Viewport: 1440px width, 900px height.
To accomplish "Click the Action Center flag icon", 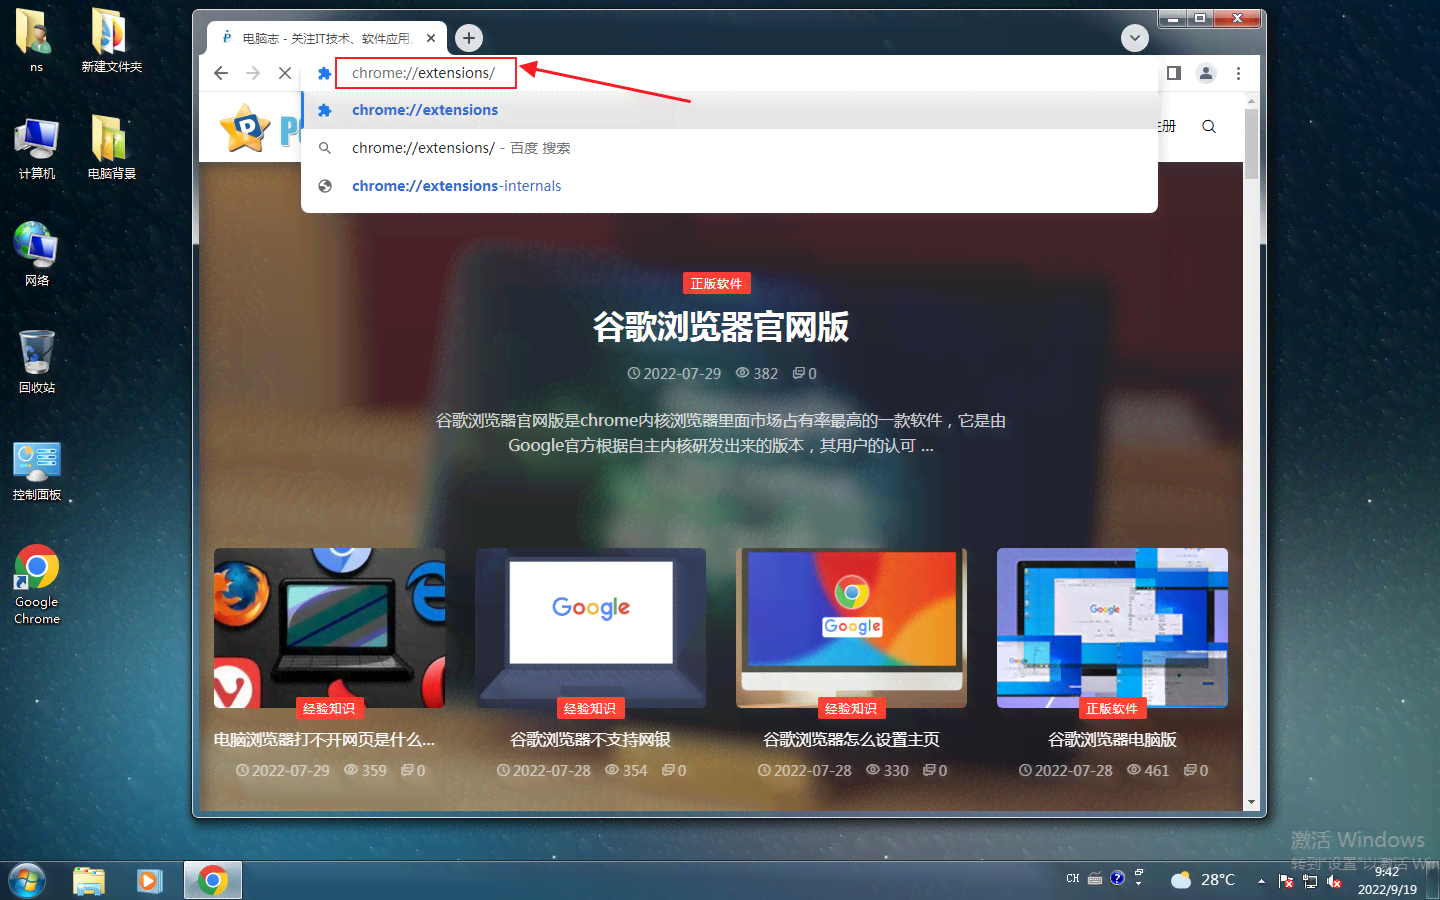I will tap(1286, 881).
